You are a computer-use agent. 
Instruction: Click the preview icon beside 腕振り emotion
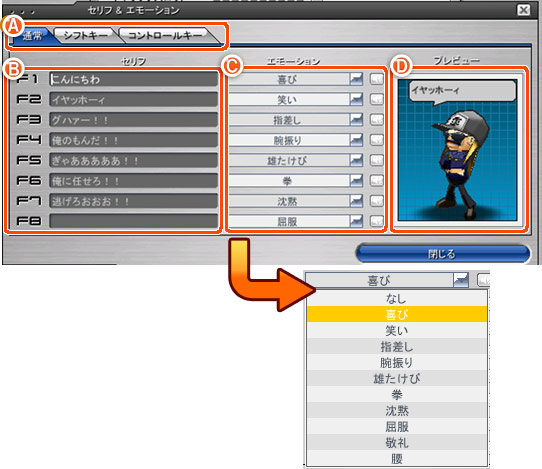376,140
